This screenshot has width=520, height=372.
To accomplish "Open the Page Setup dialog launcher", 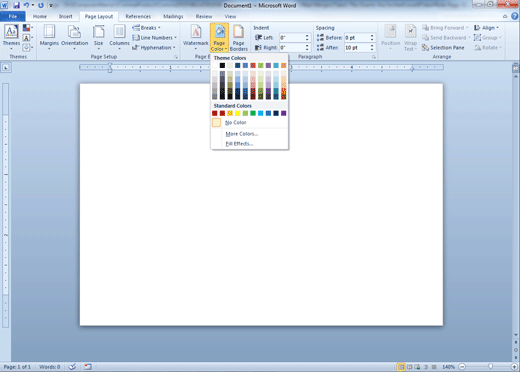I will coord(176,57).
